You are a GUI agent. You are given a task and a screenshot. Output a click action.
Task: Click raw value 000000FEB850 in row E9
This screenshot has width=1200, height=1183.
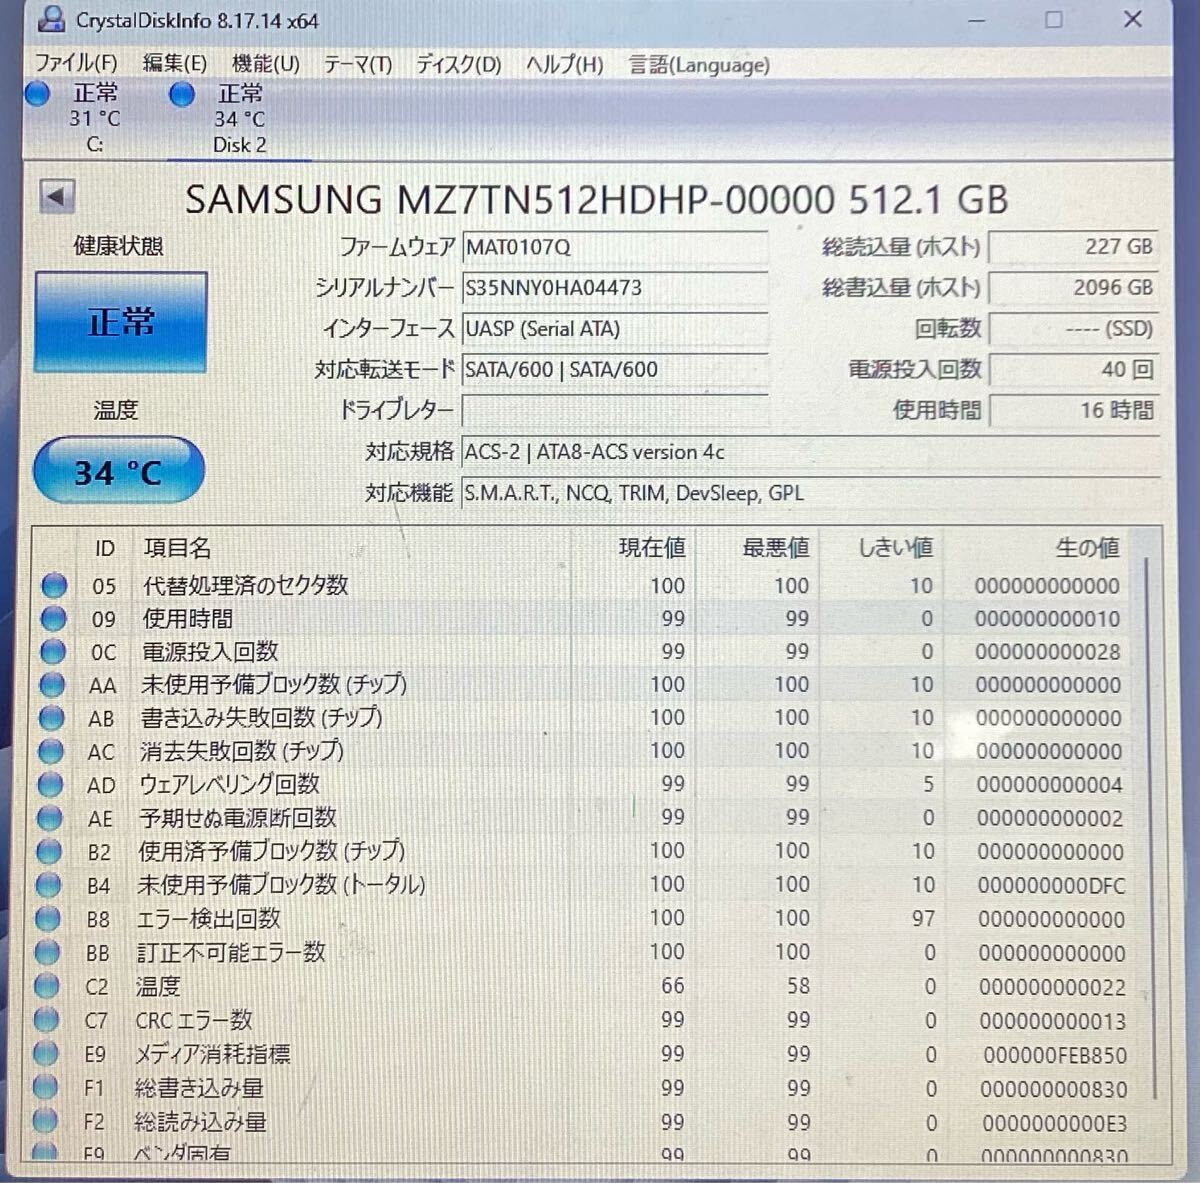[1054, 1055]
